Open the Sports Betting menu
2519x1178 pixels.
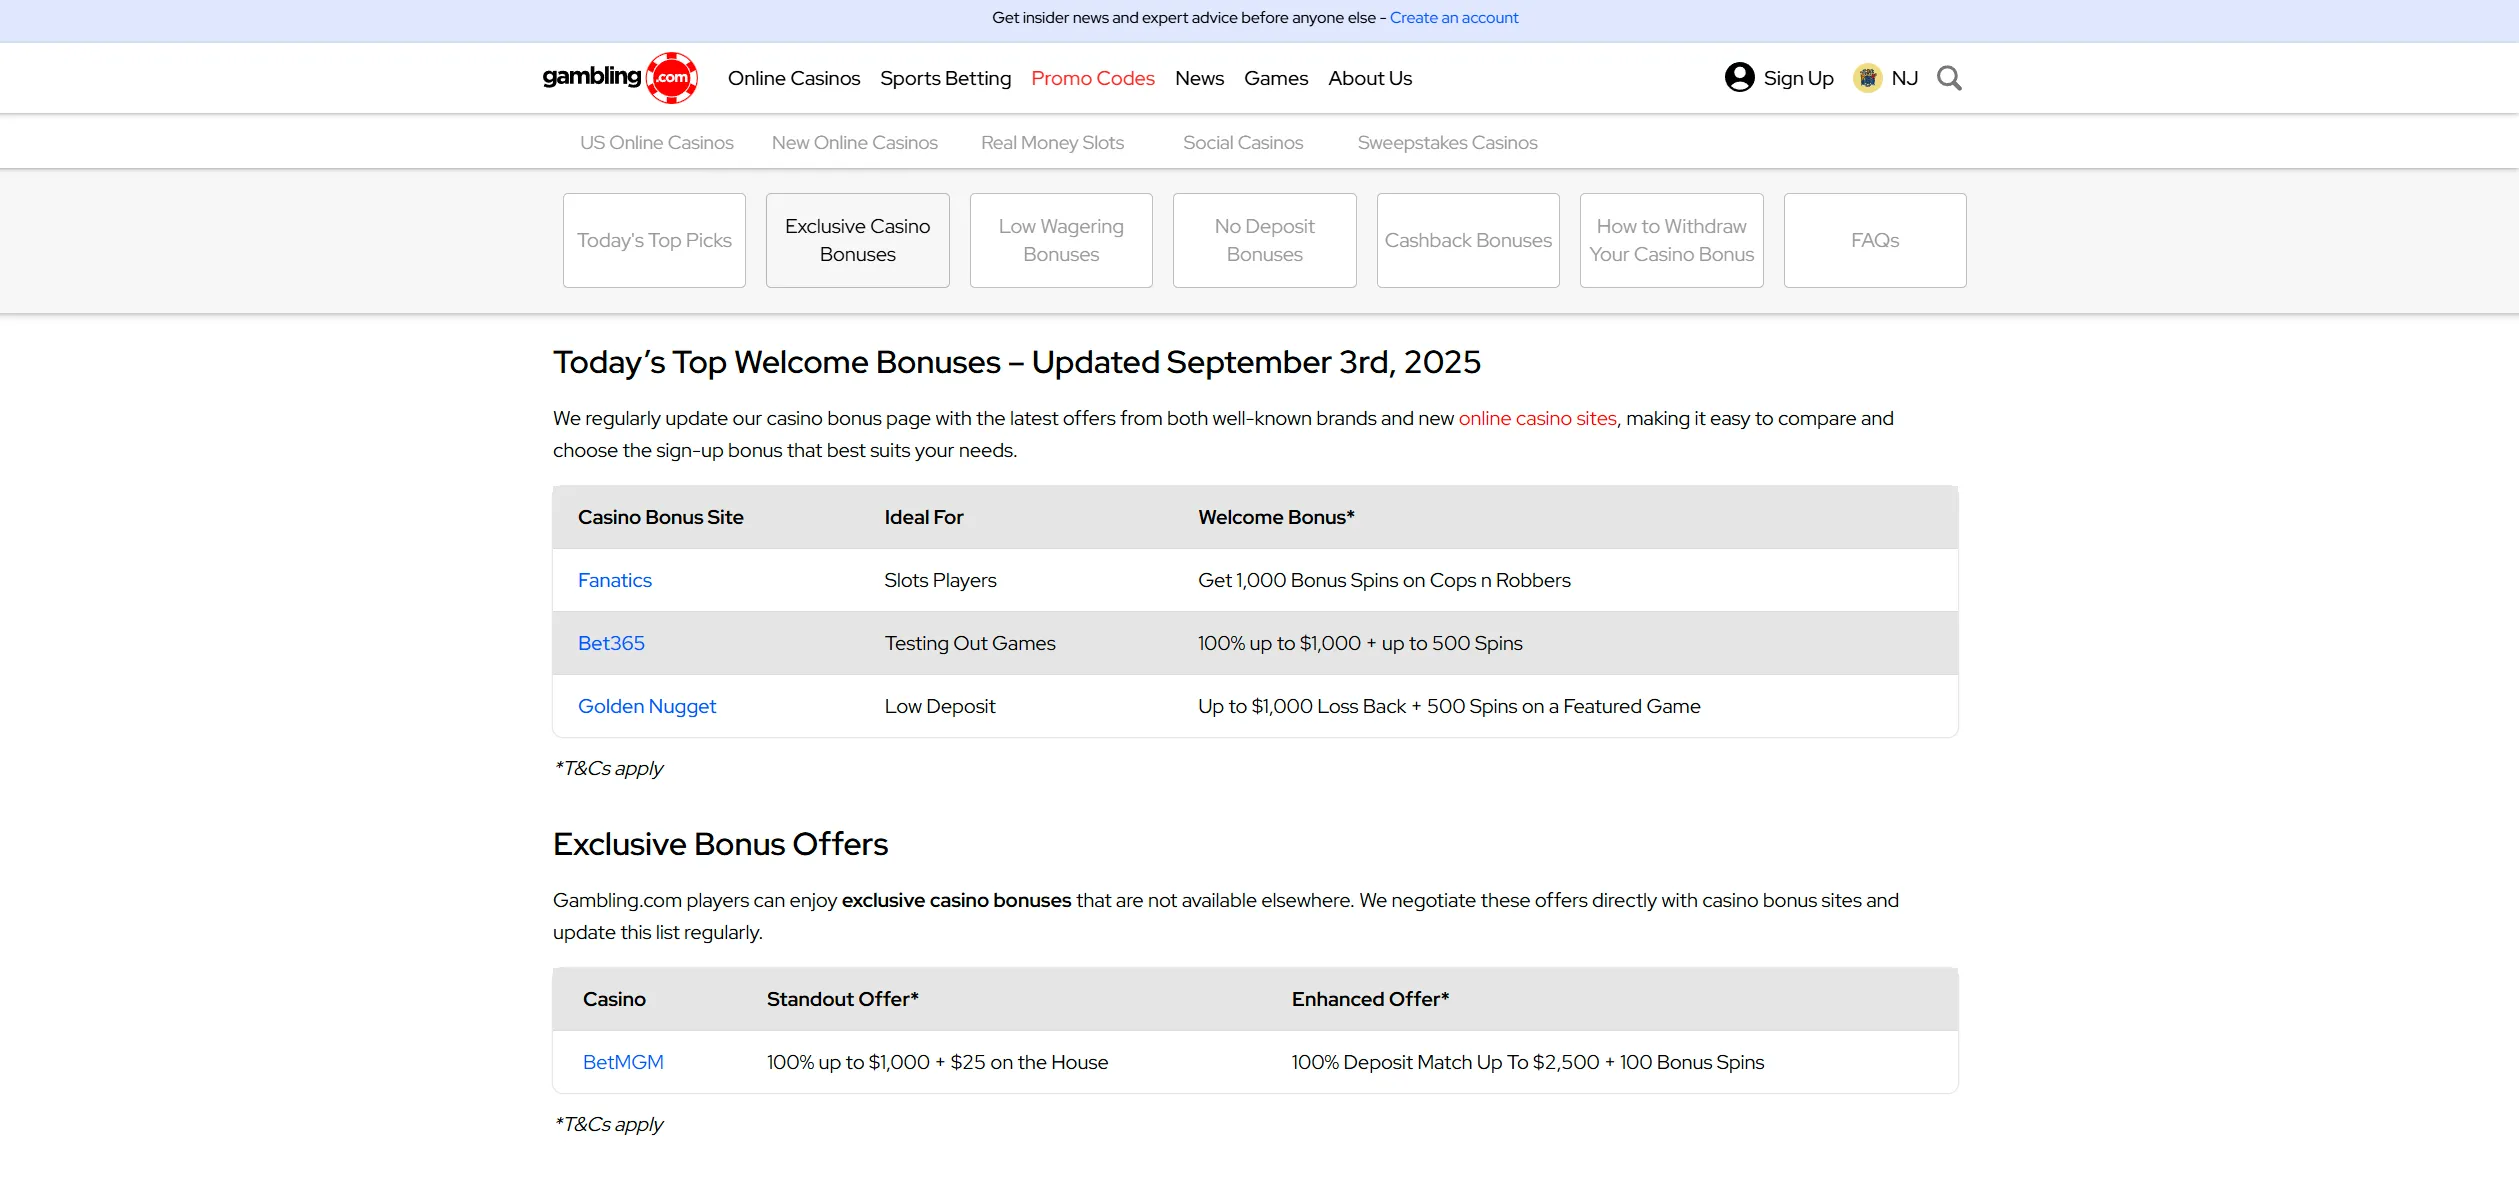tap(946, 78)
